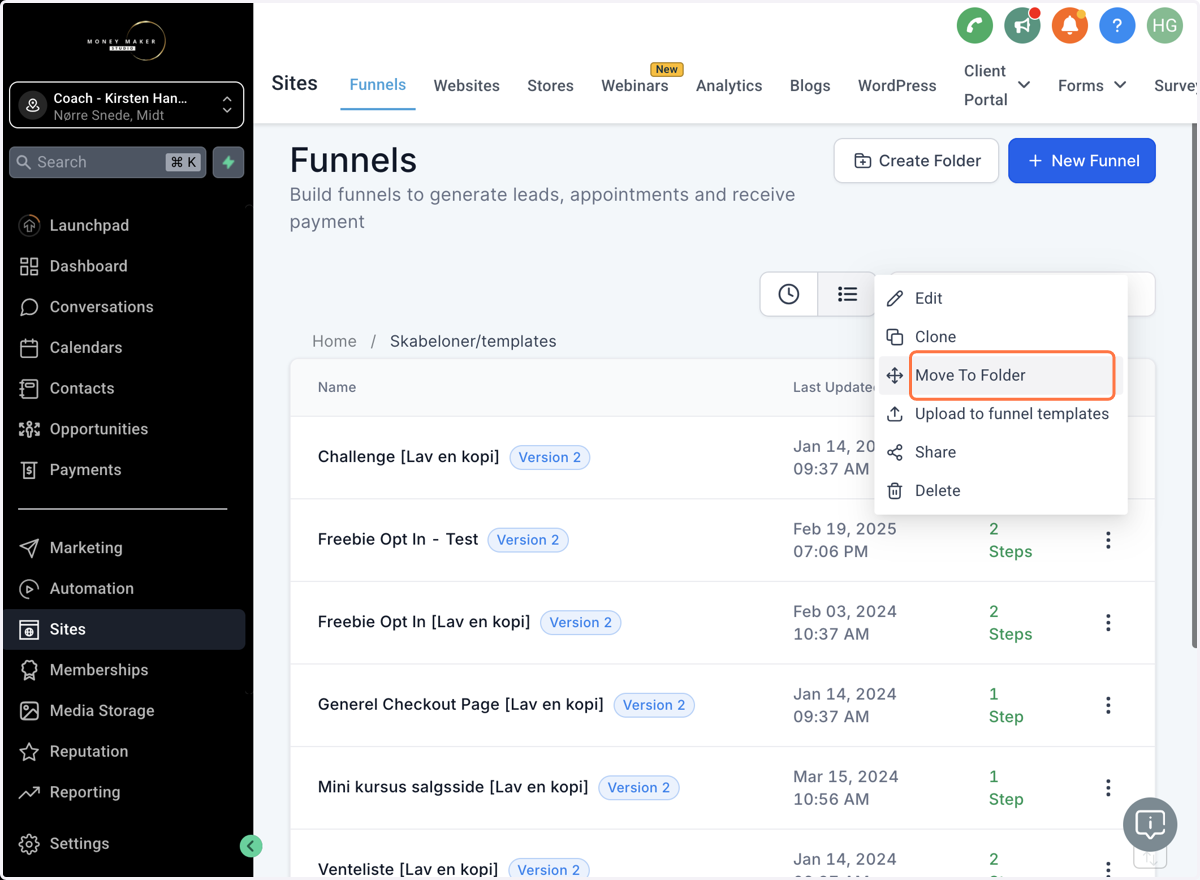Switch to the Funnels tab
The height and width of the screenshot is (880, 1200).
(378, 85)
